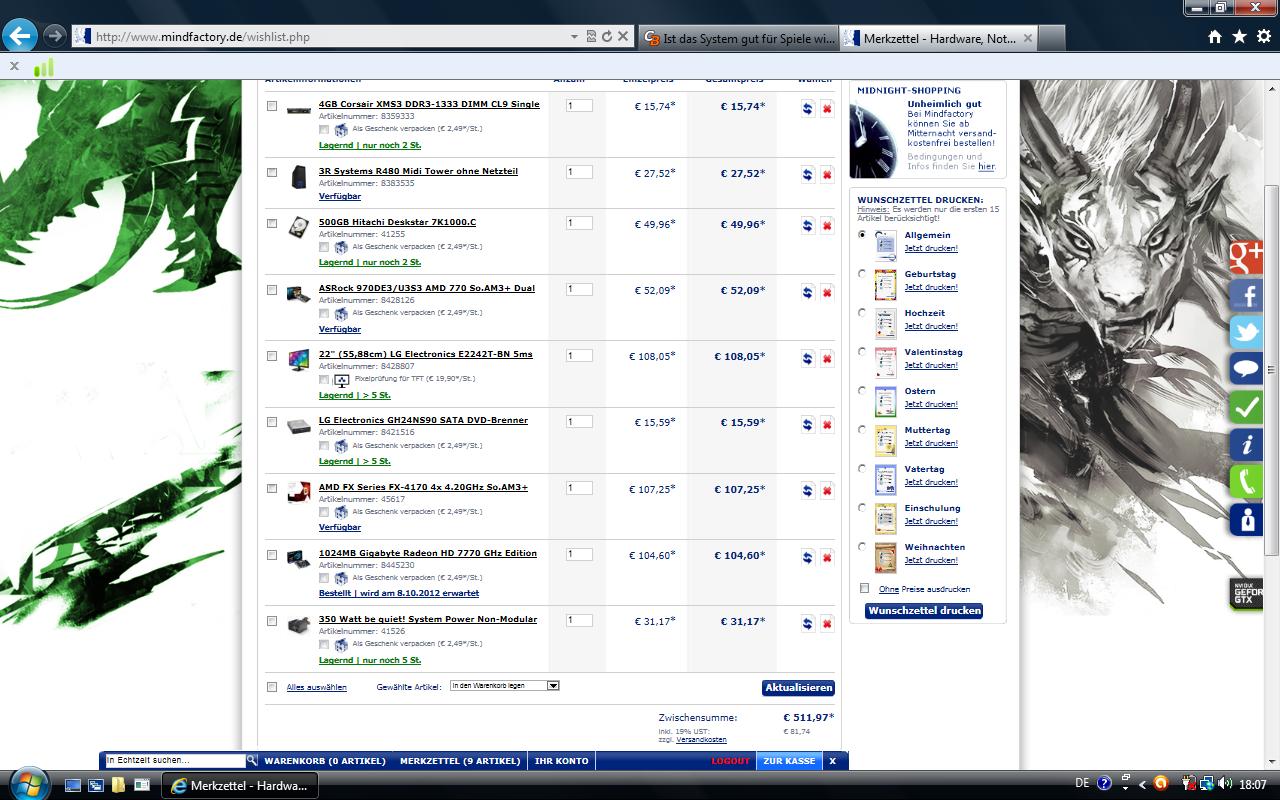Open the Versandkosten link

pyautogui.click(x=701, y=739)
